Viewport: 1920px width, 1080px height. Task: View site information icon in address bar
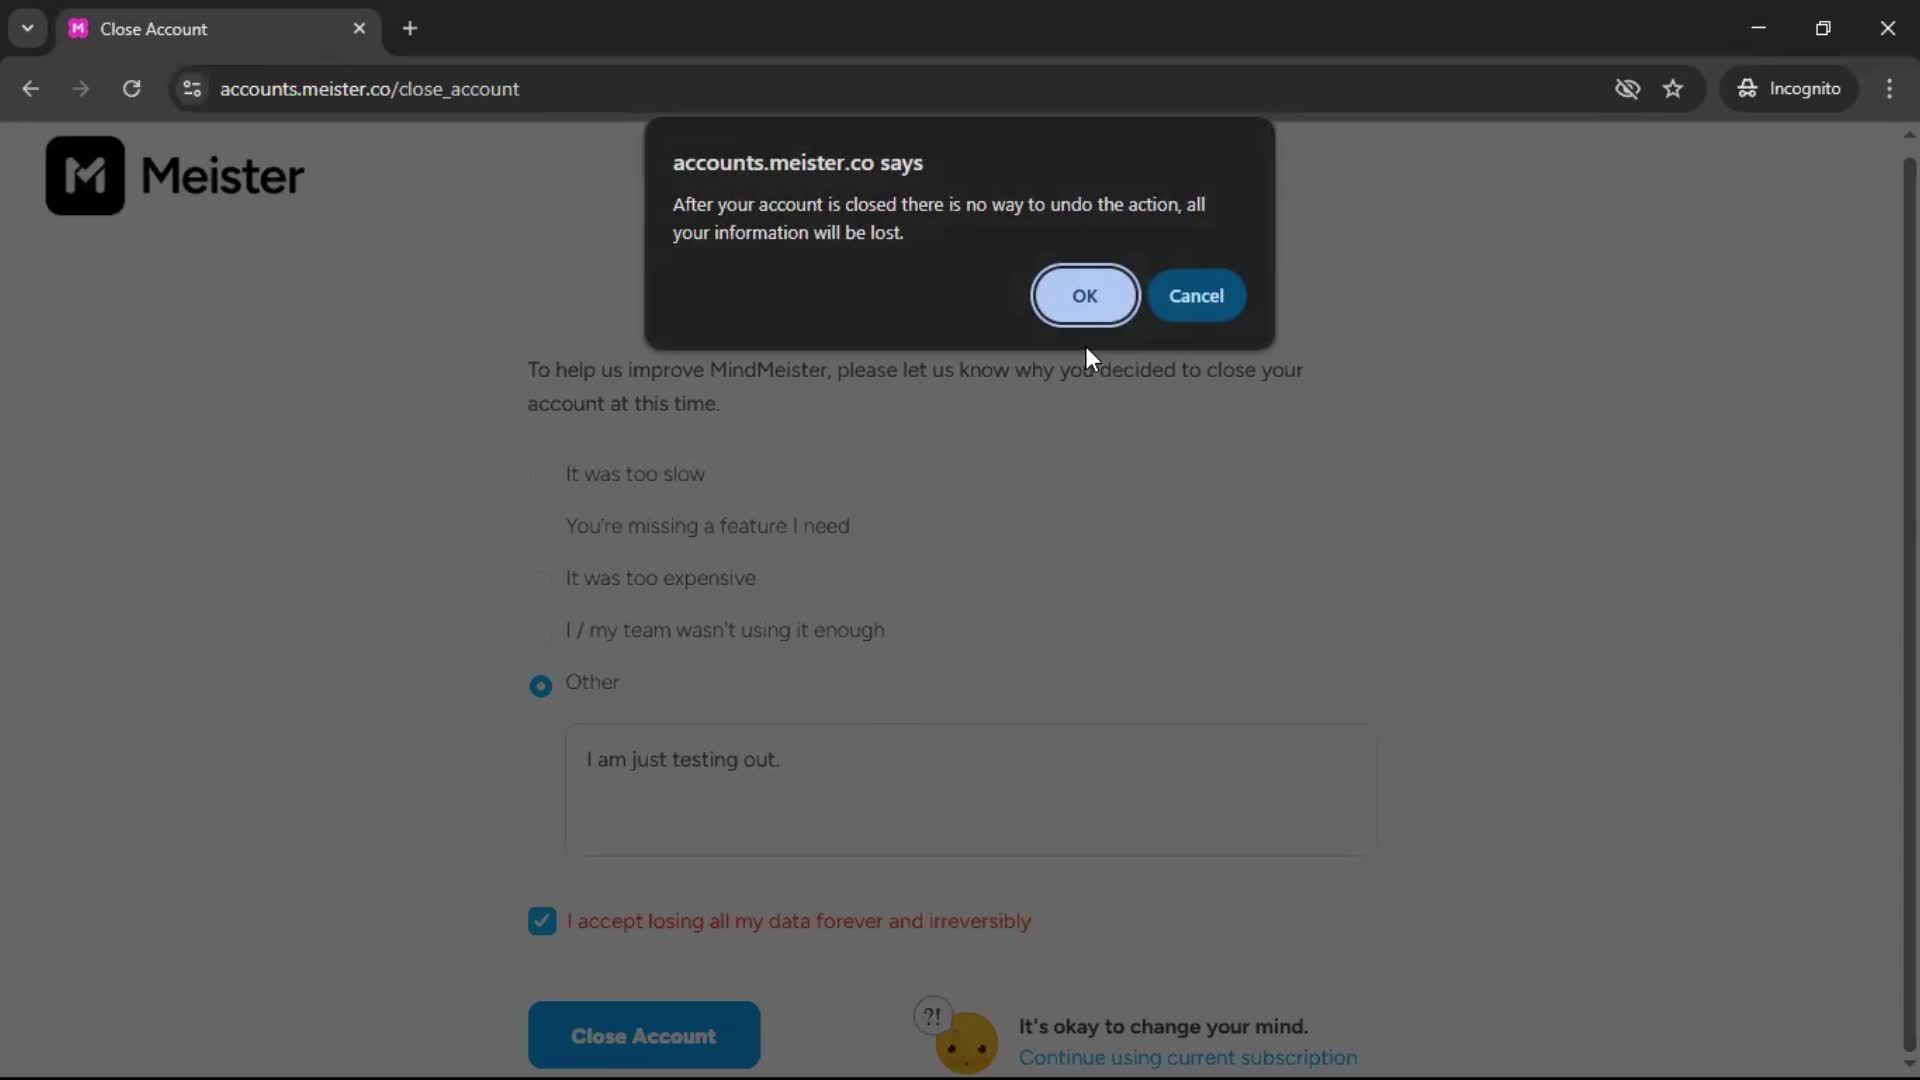[x=192, y=89]
